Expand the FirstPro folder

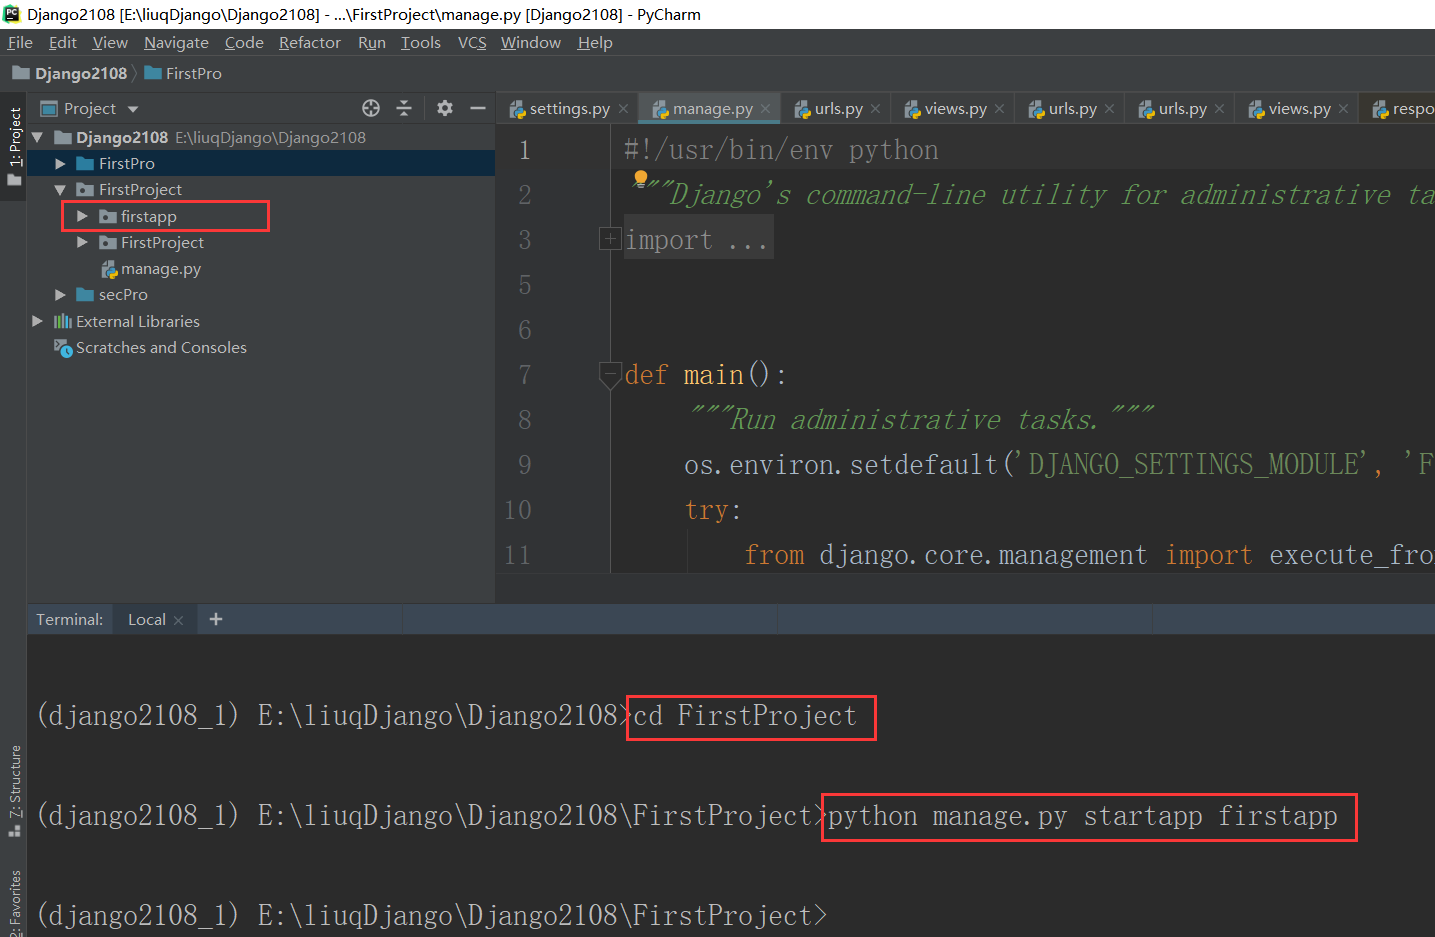coord(60,163)
